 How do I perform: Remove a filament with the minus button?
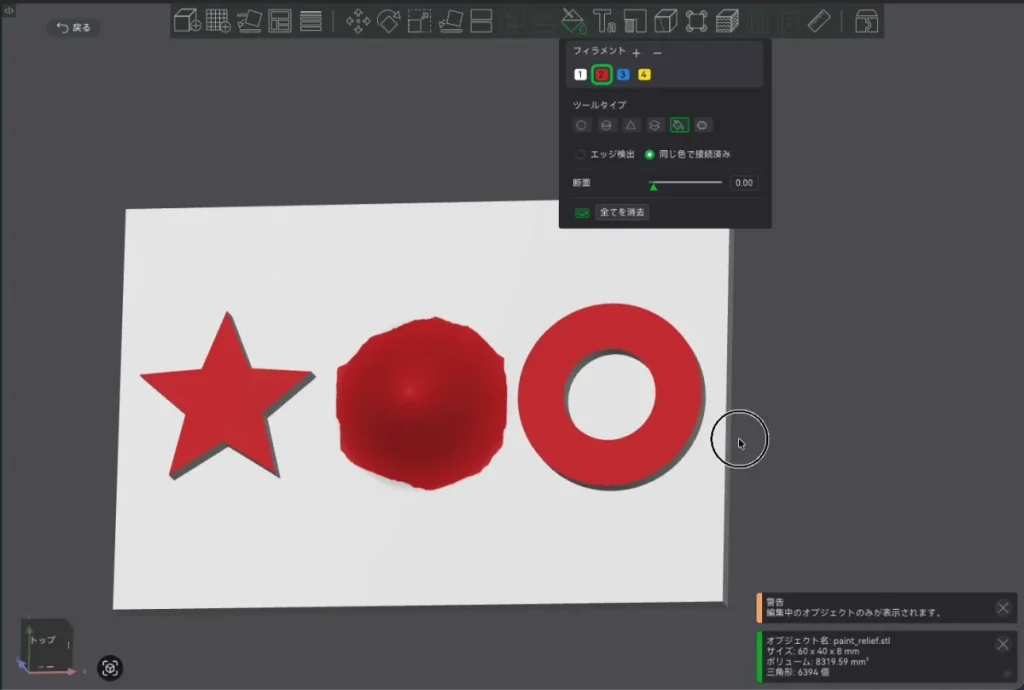[658, 52]
